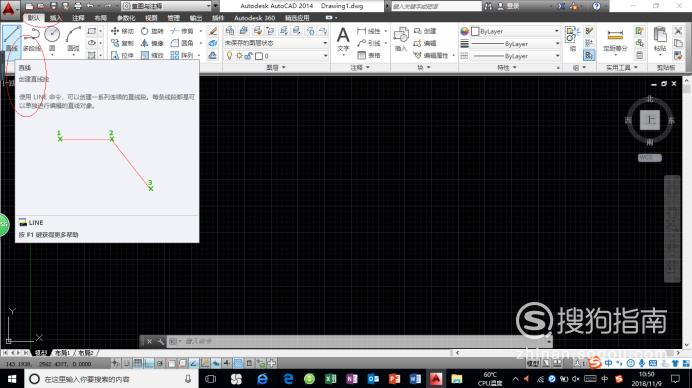Pick the Rotate (旋转) tool
The width and height of the screenshot is (692, 388).
[152, 31]
